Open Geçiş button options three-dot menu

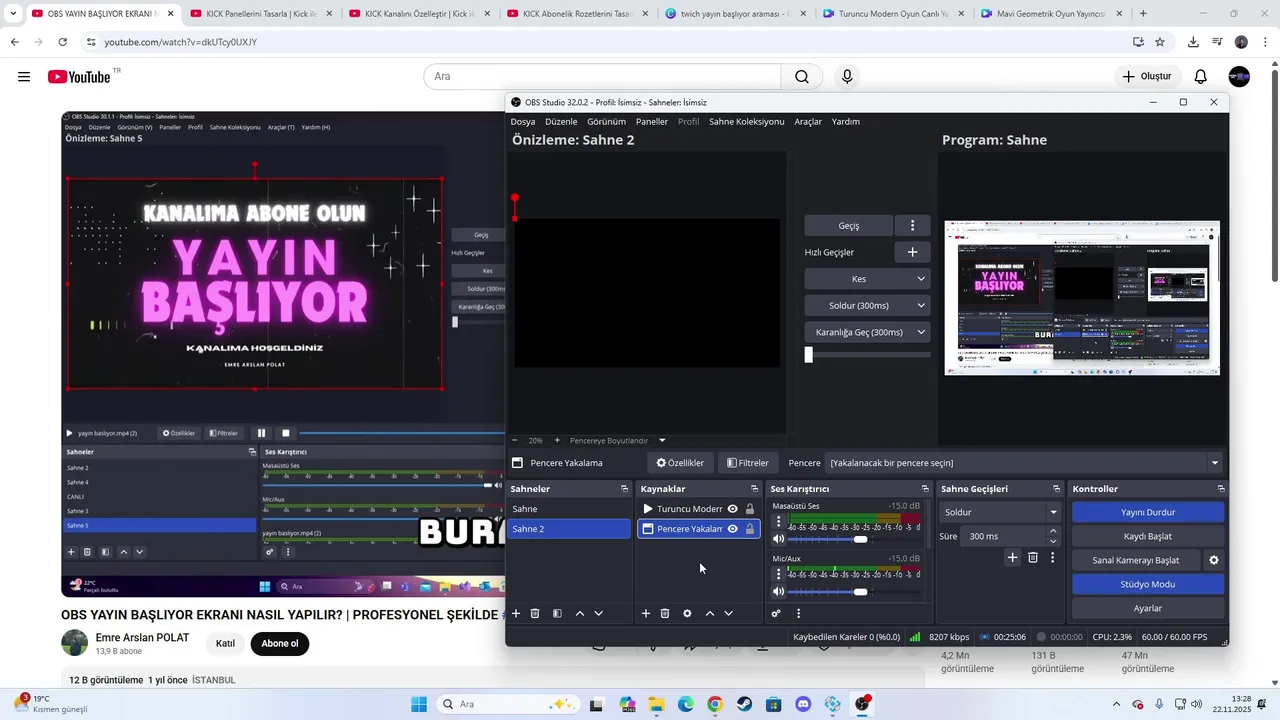(912, 225)
